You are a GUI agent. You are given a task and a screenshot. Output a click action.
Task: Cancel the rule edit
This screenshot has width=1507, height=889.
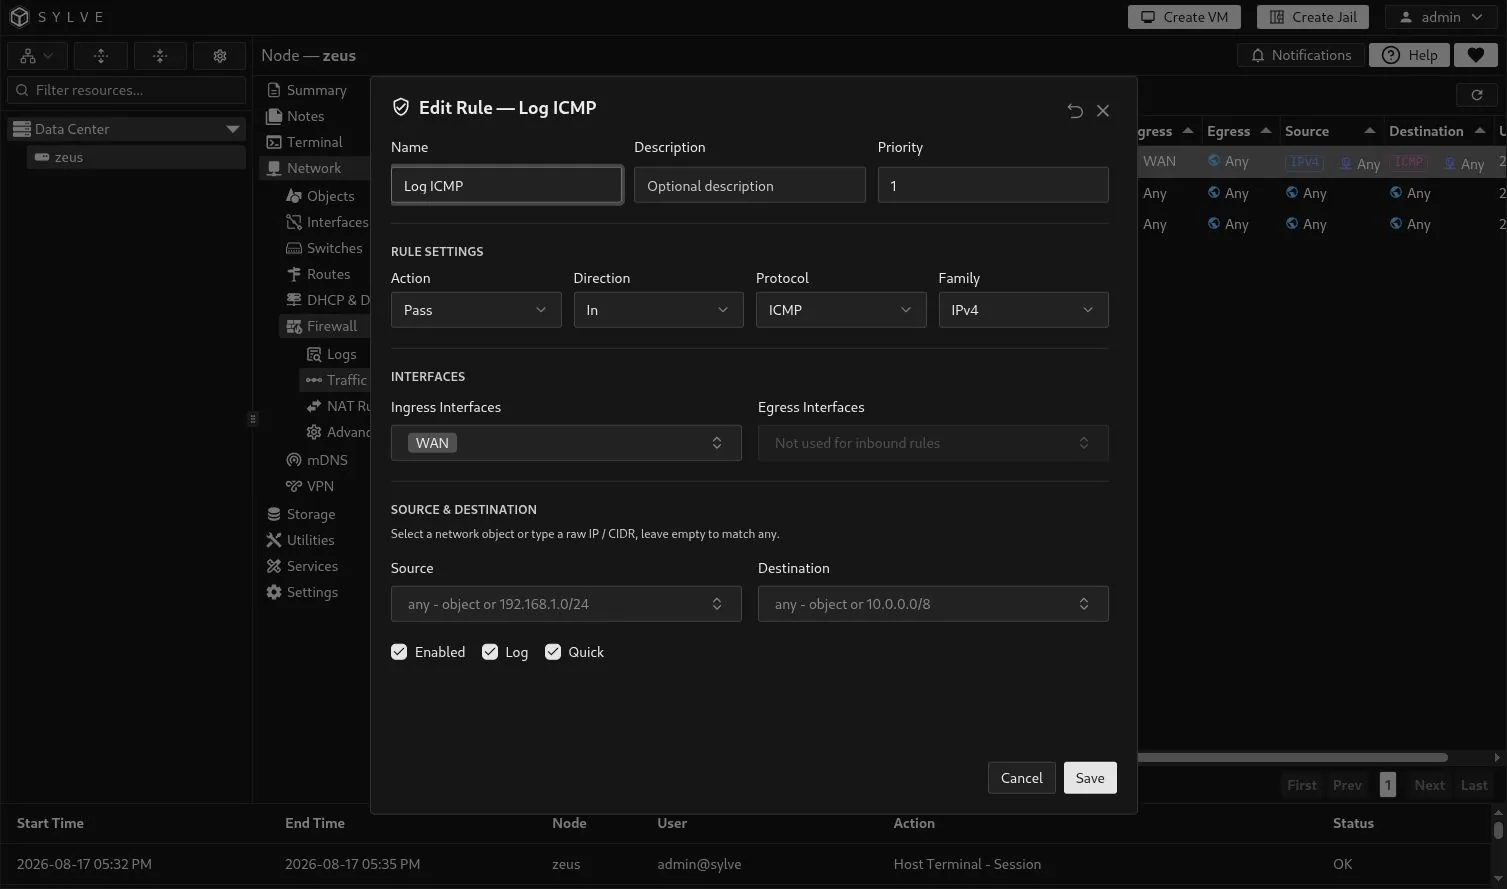(1021, 778)
